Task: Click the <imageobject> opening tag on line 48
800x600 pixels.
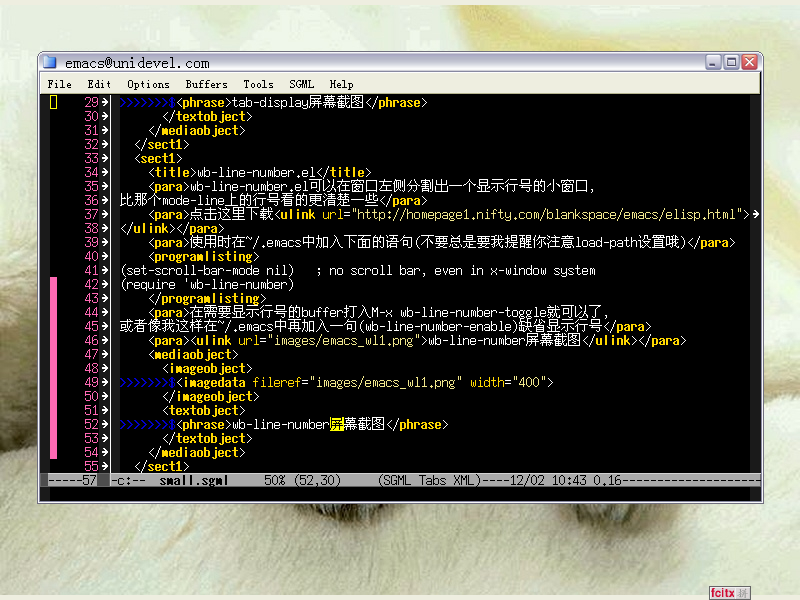Action: (207, 368)
